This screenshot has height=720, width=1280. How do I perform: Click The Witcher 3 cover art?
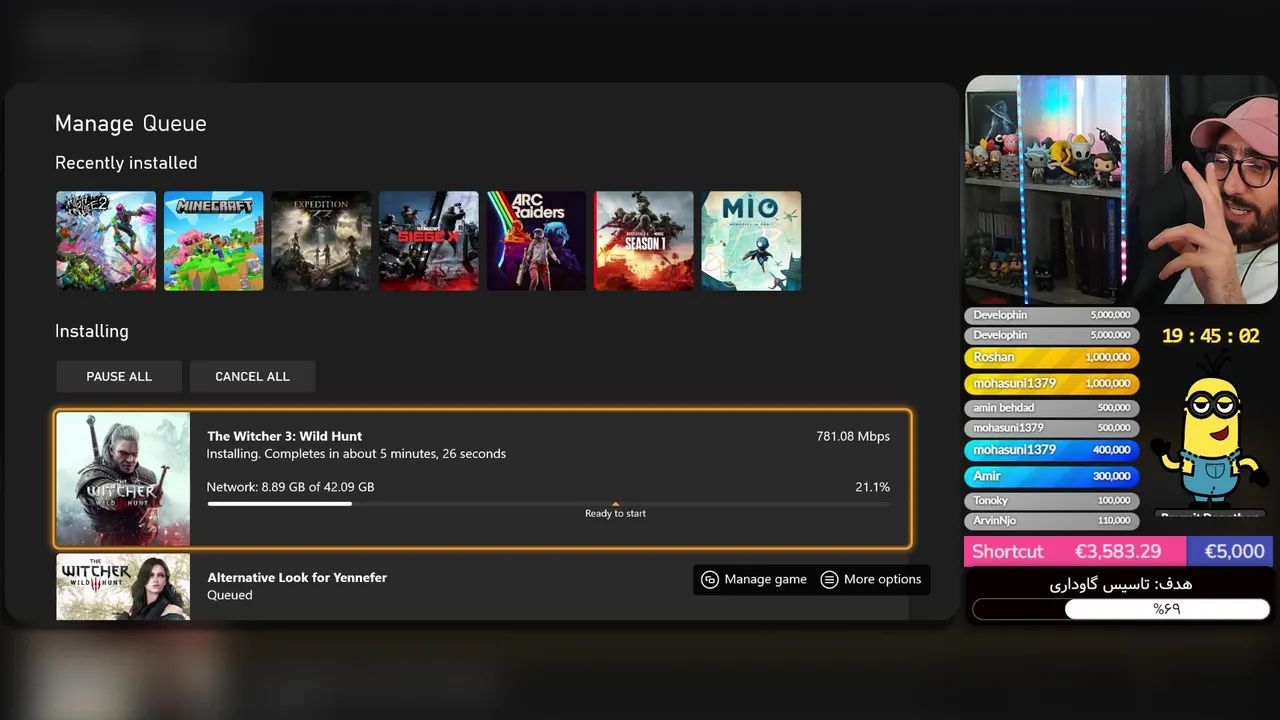[x=123, y=479]
